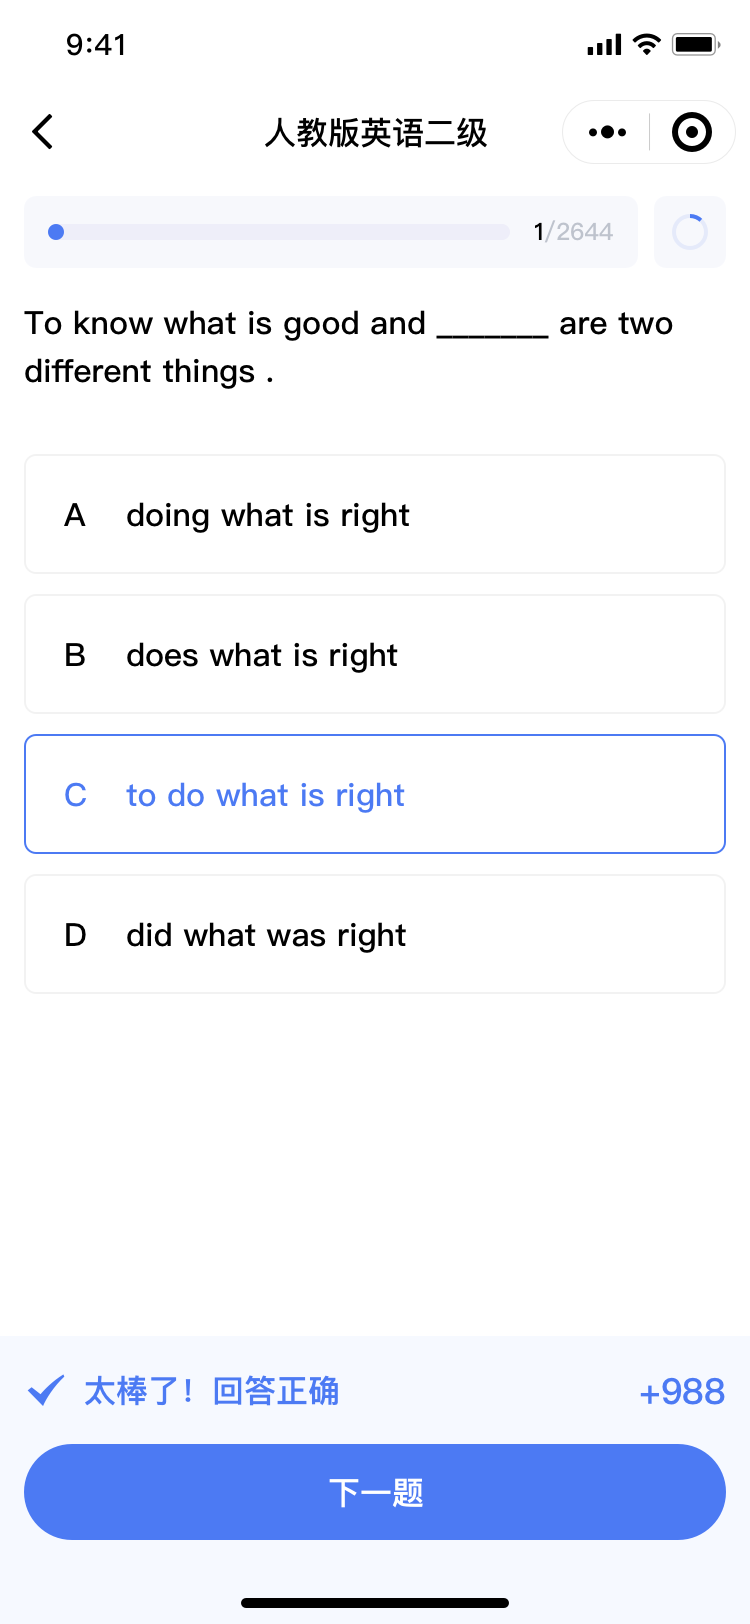Close mini program via target icon
The width and height of the screenshot is (750, 1624).
pos(691,132)
